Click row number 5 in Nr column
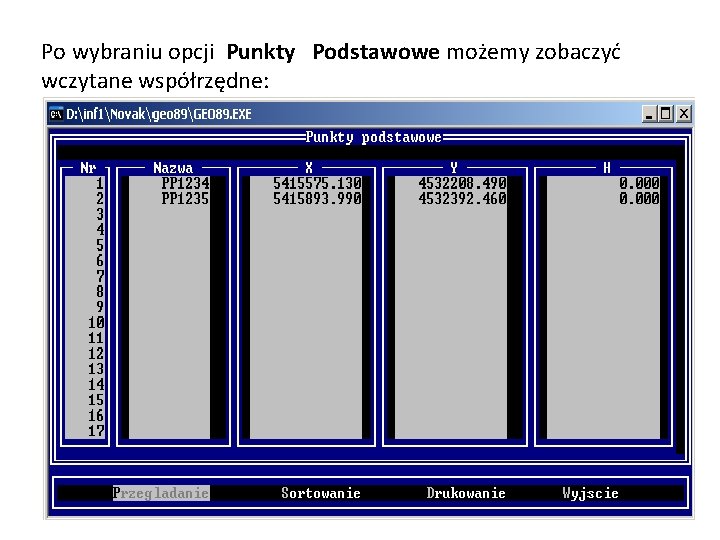 100,245
